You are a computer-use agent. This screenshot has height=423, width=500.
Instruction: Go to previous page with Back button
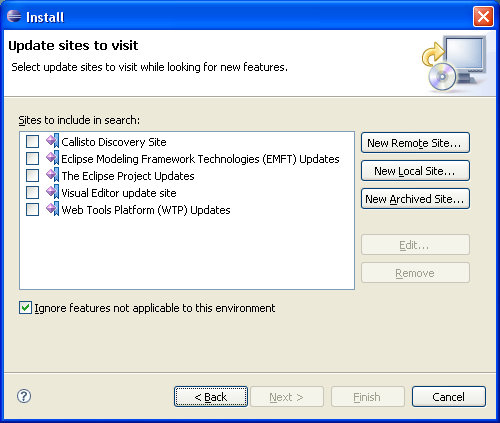point(211,397)
